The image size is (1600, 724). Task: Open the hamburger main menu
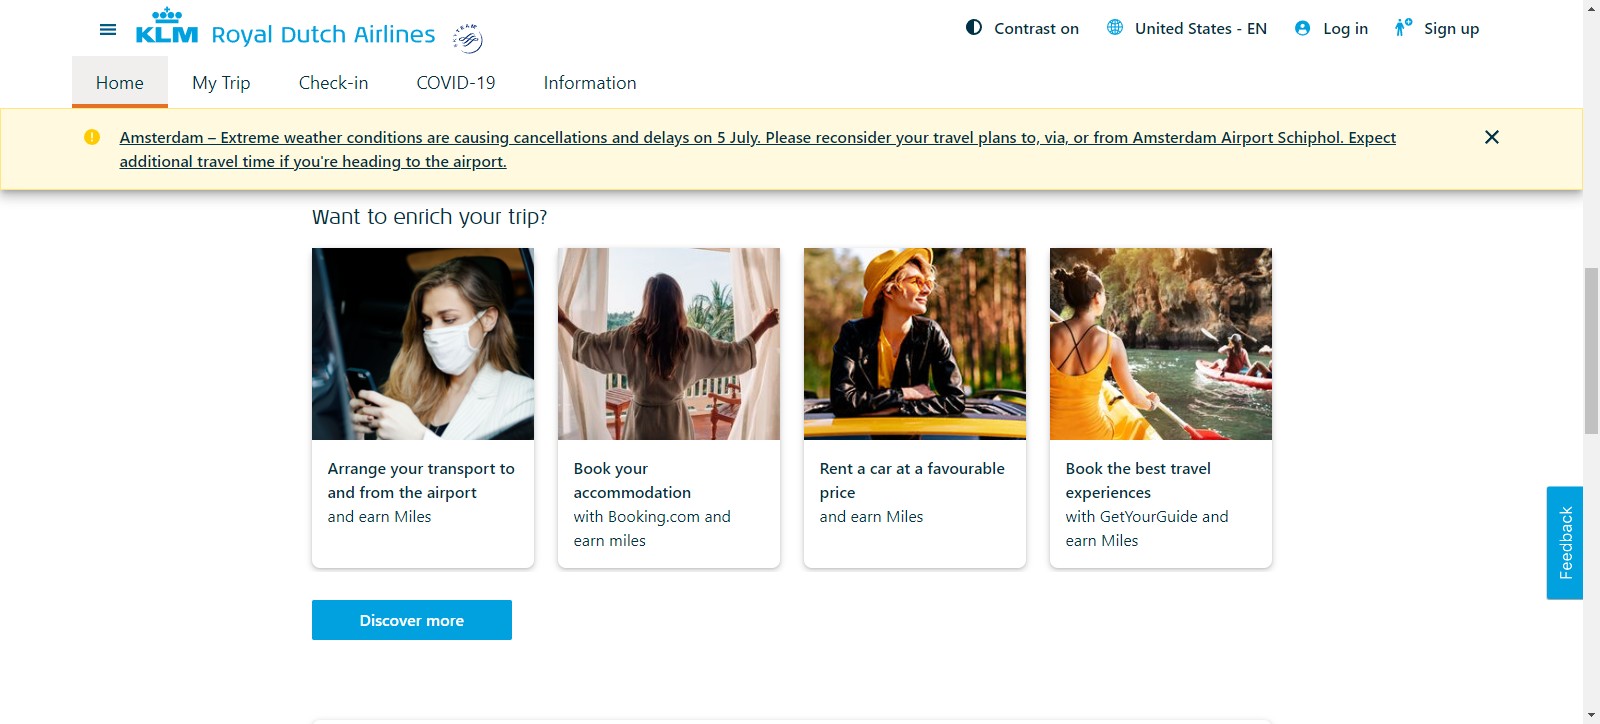coord(108,30)
